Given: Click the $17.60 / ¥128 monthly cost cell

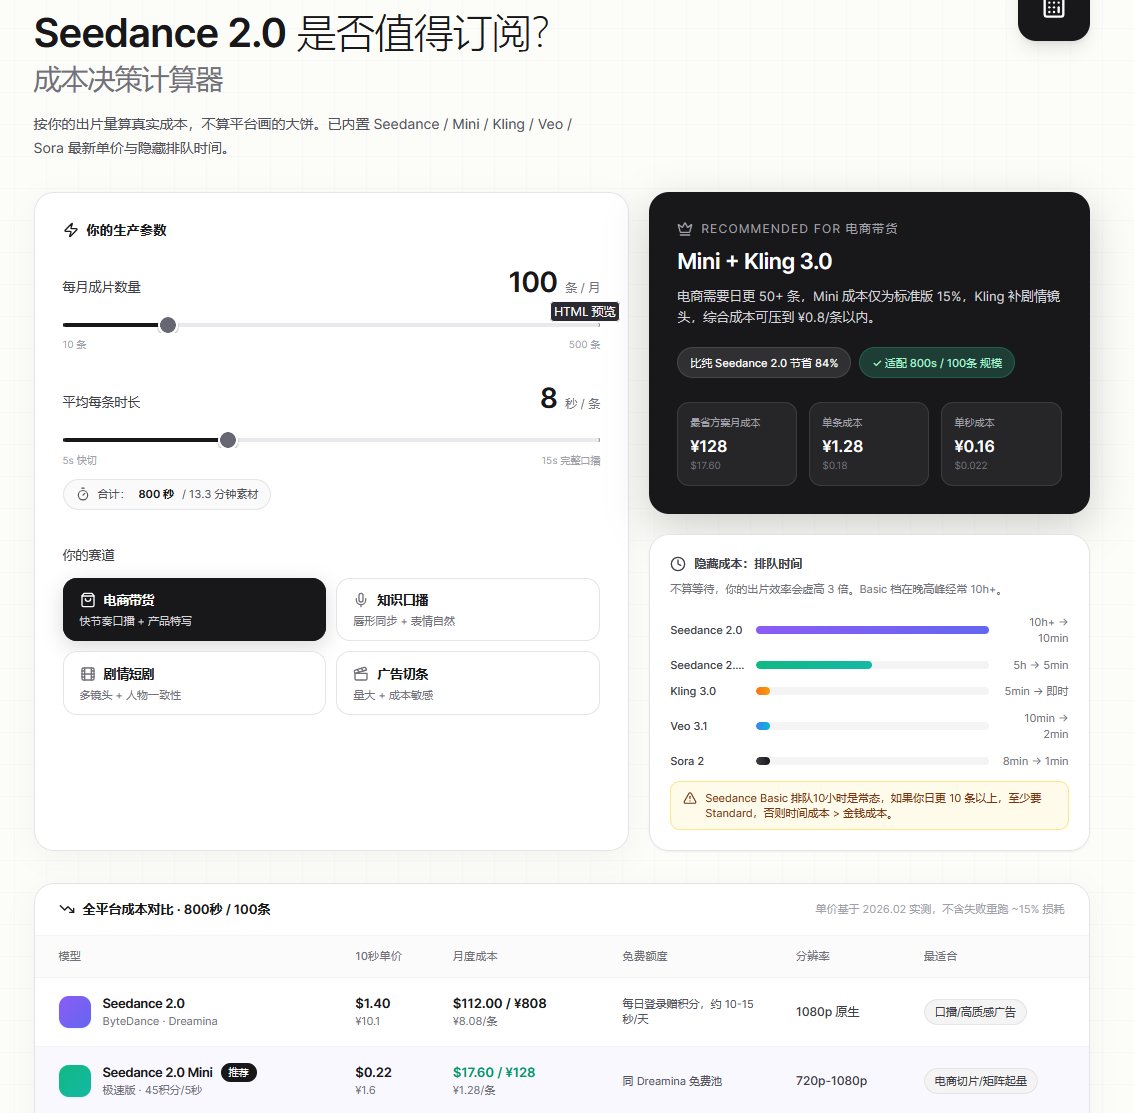Looking at the screenshot, I should pos(494,1072).
